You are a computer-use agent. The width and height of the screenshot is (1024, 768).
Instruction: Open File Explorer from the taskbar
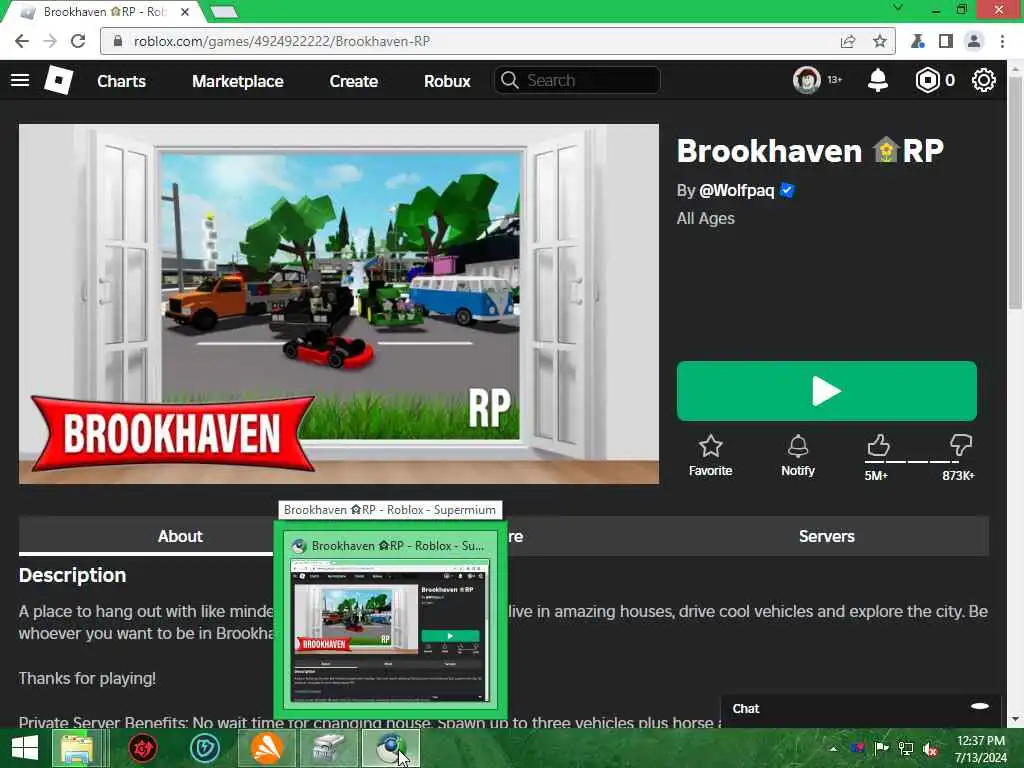(76, 748)
